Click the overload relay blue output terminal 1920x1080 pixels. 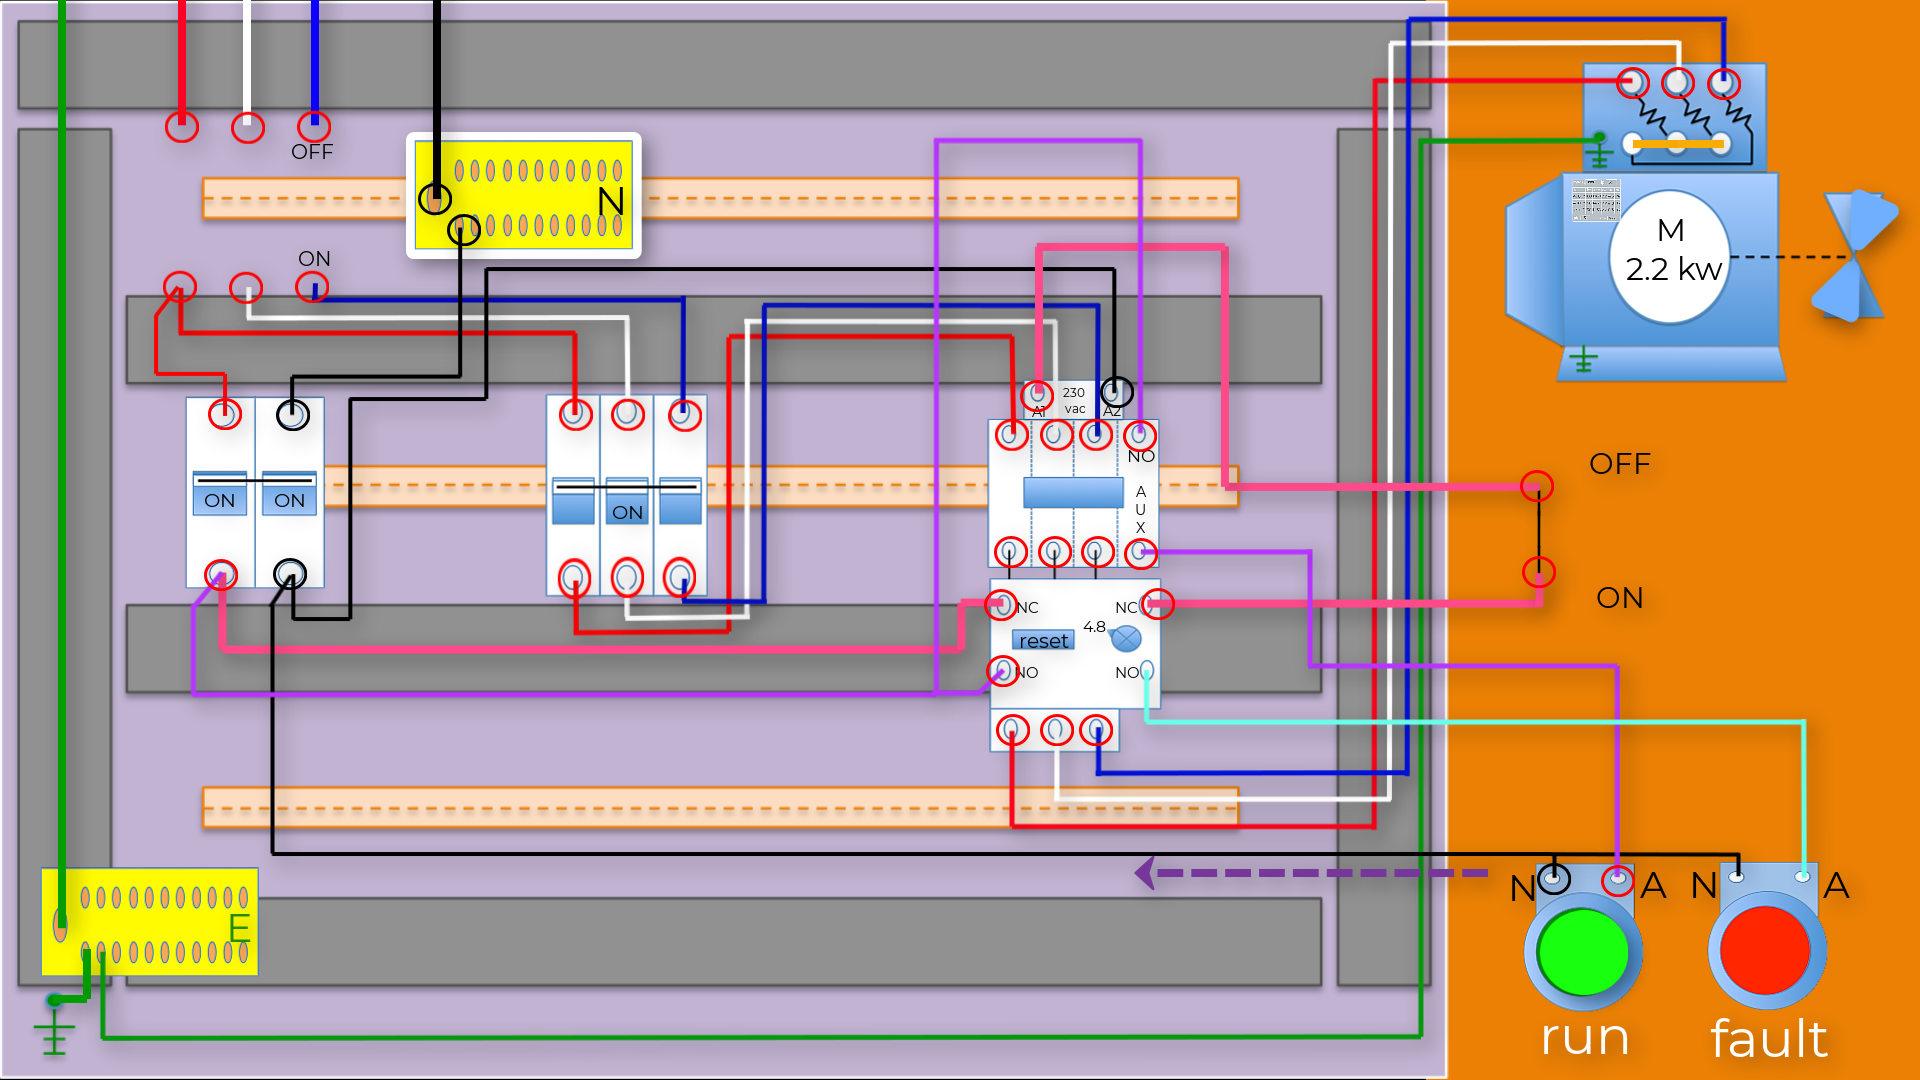(x=1096, y=730)
